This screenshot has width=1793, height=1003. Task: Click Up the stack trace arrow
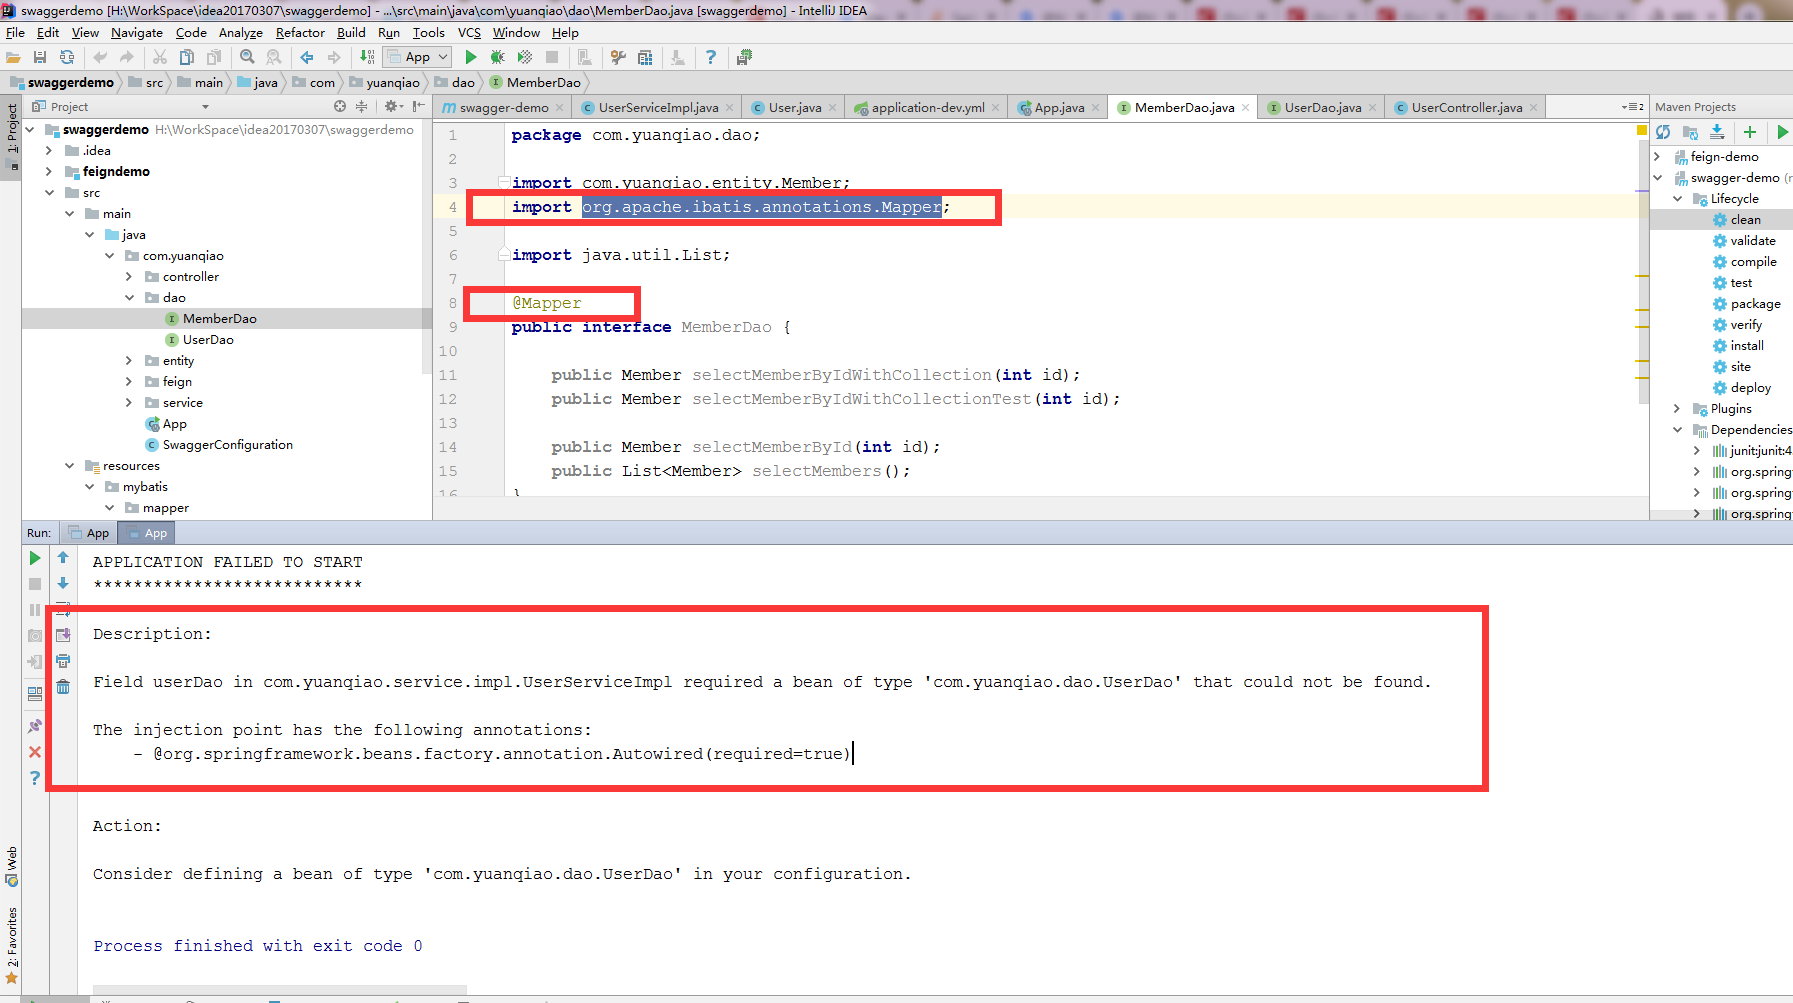pos(63,558)
